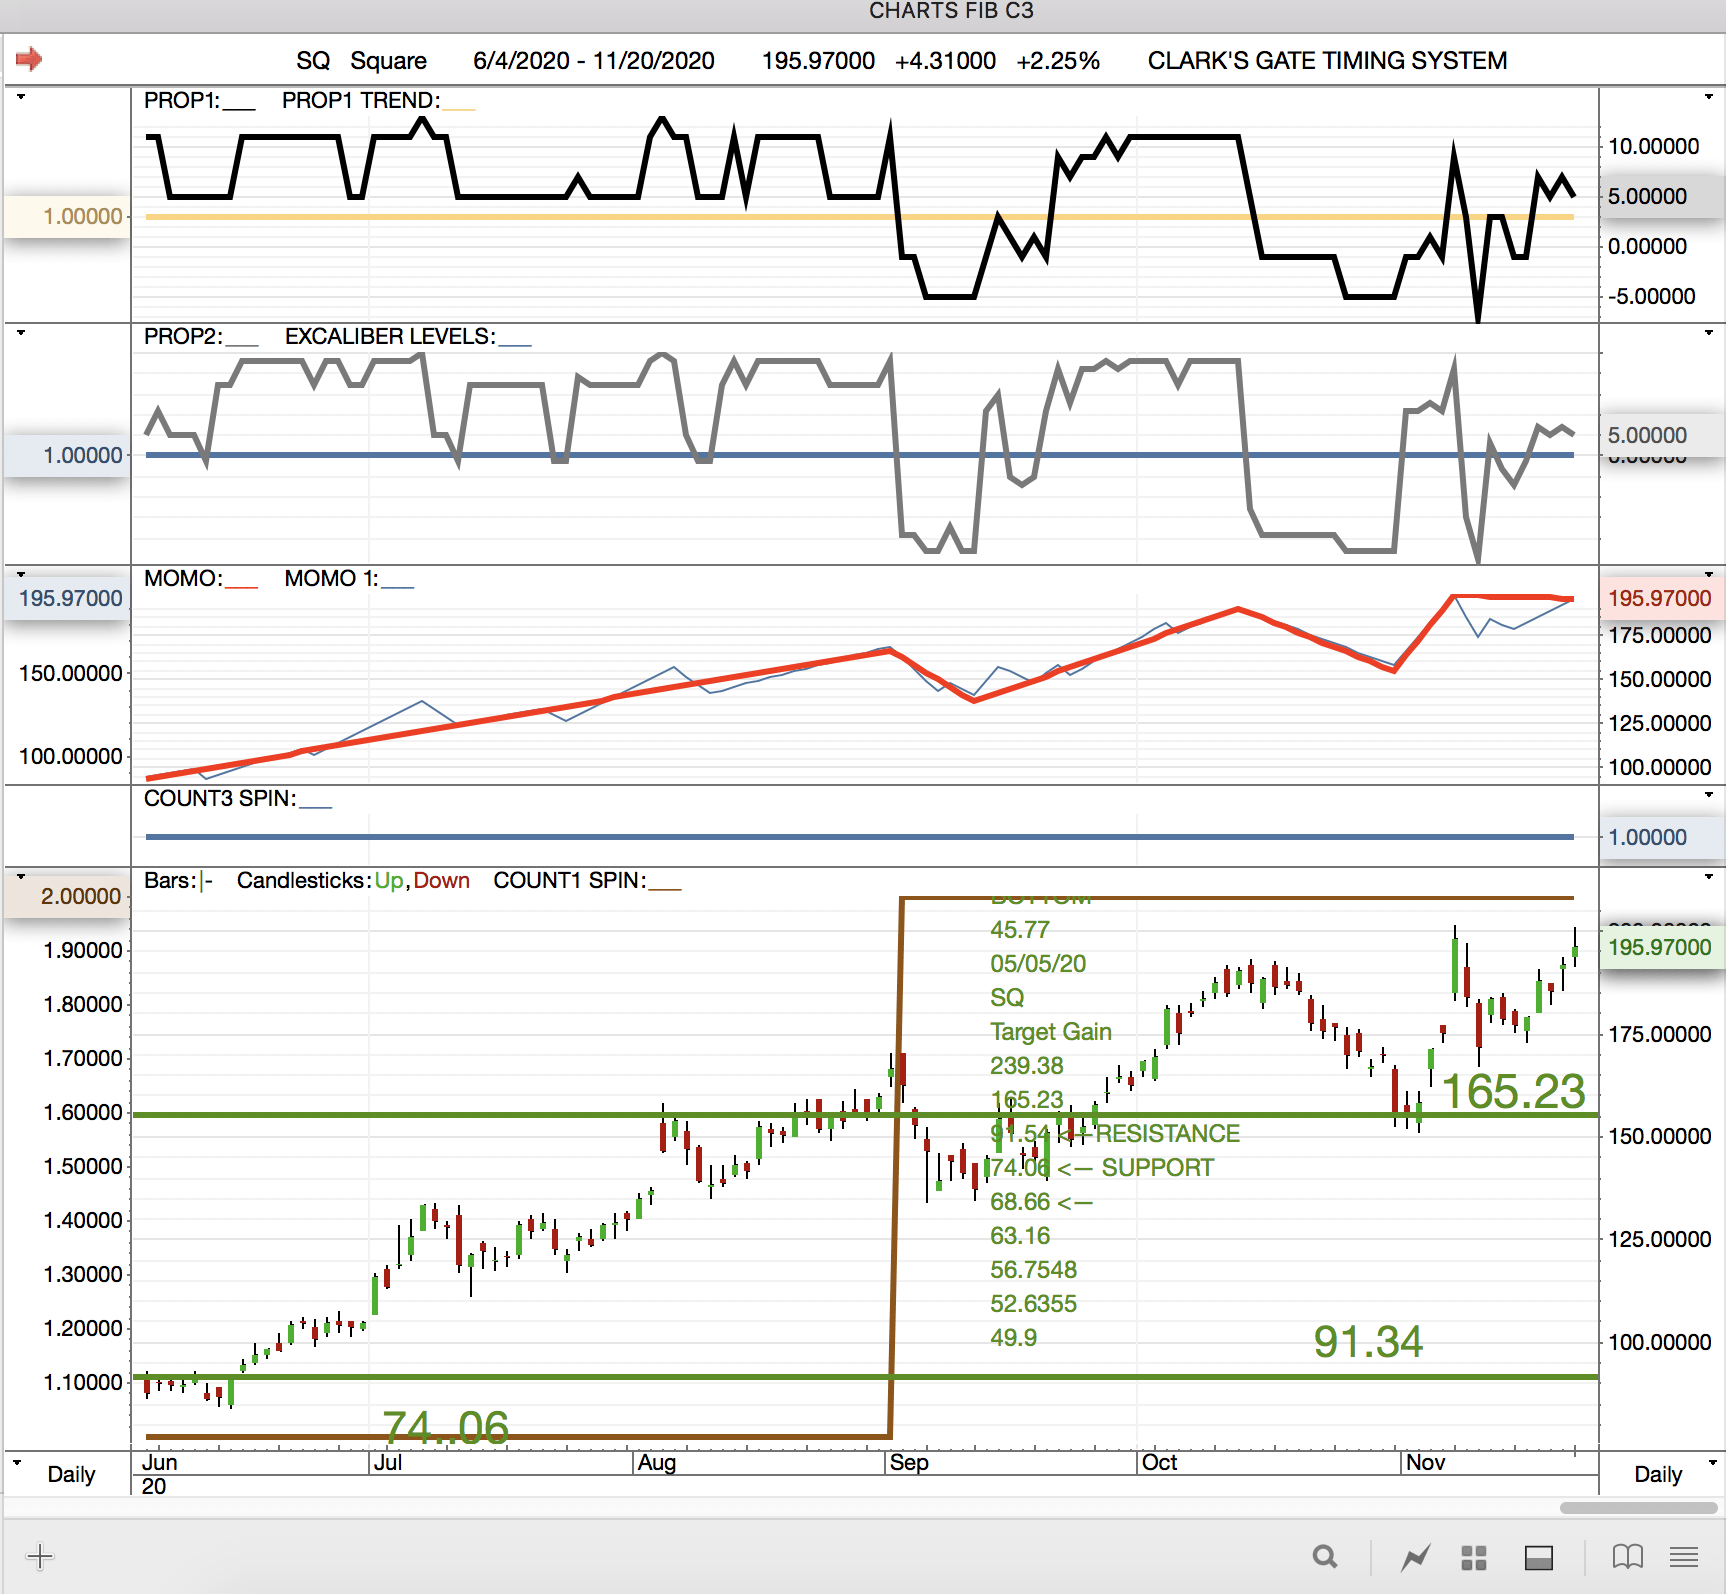
Task: Open the right Daily period dropdown
Action: click(x=1712, y=1463)
